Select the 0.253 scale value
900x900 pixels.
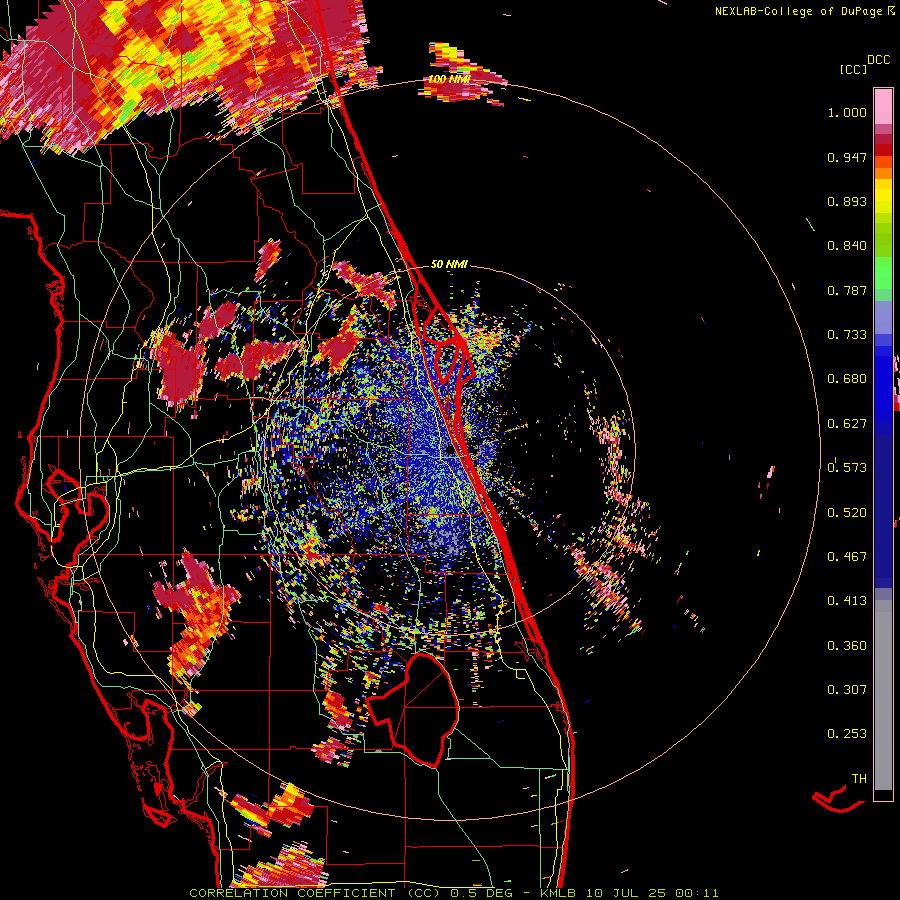(x=847, y=734)
